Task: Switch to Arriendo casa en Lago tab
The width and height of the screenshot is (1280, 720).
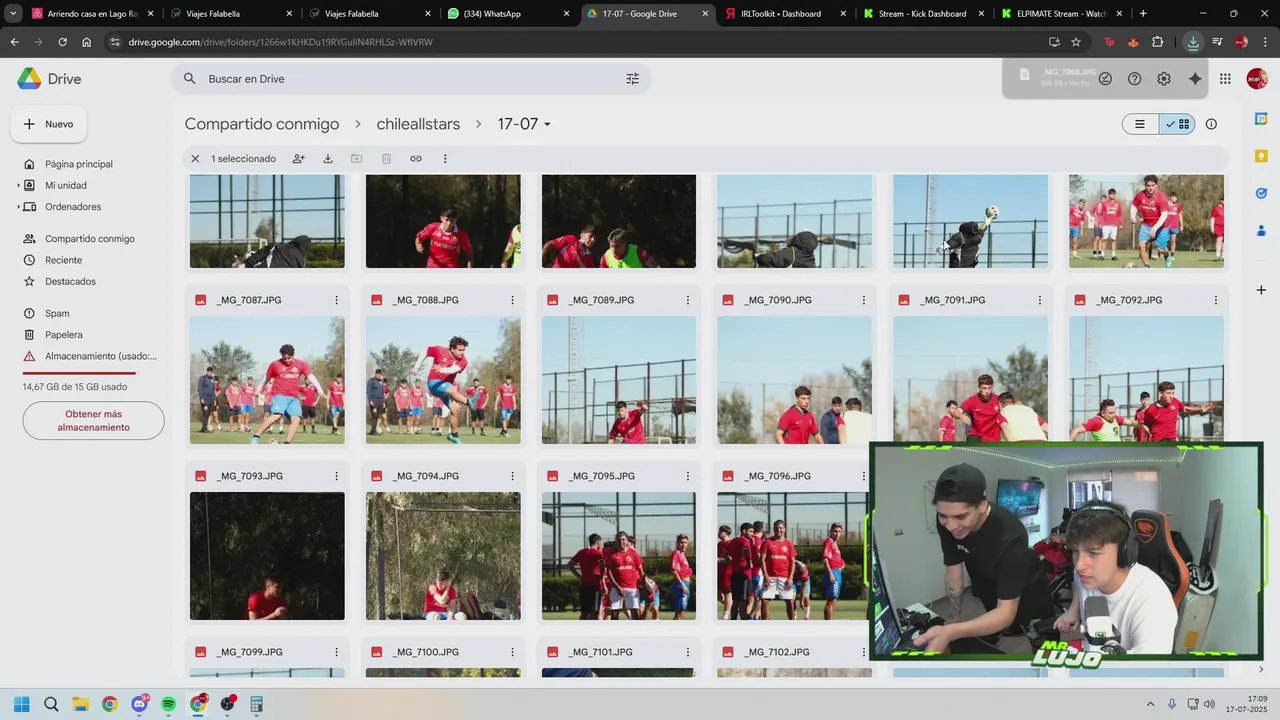Action: (x=90, y=14)
